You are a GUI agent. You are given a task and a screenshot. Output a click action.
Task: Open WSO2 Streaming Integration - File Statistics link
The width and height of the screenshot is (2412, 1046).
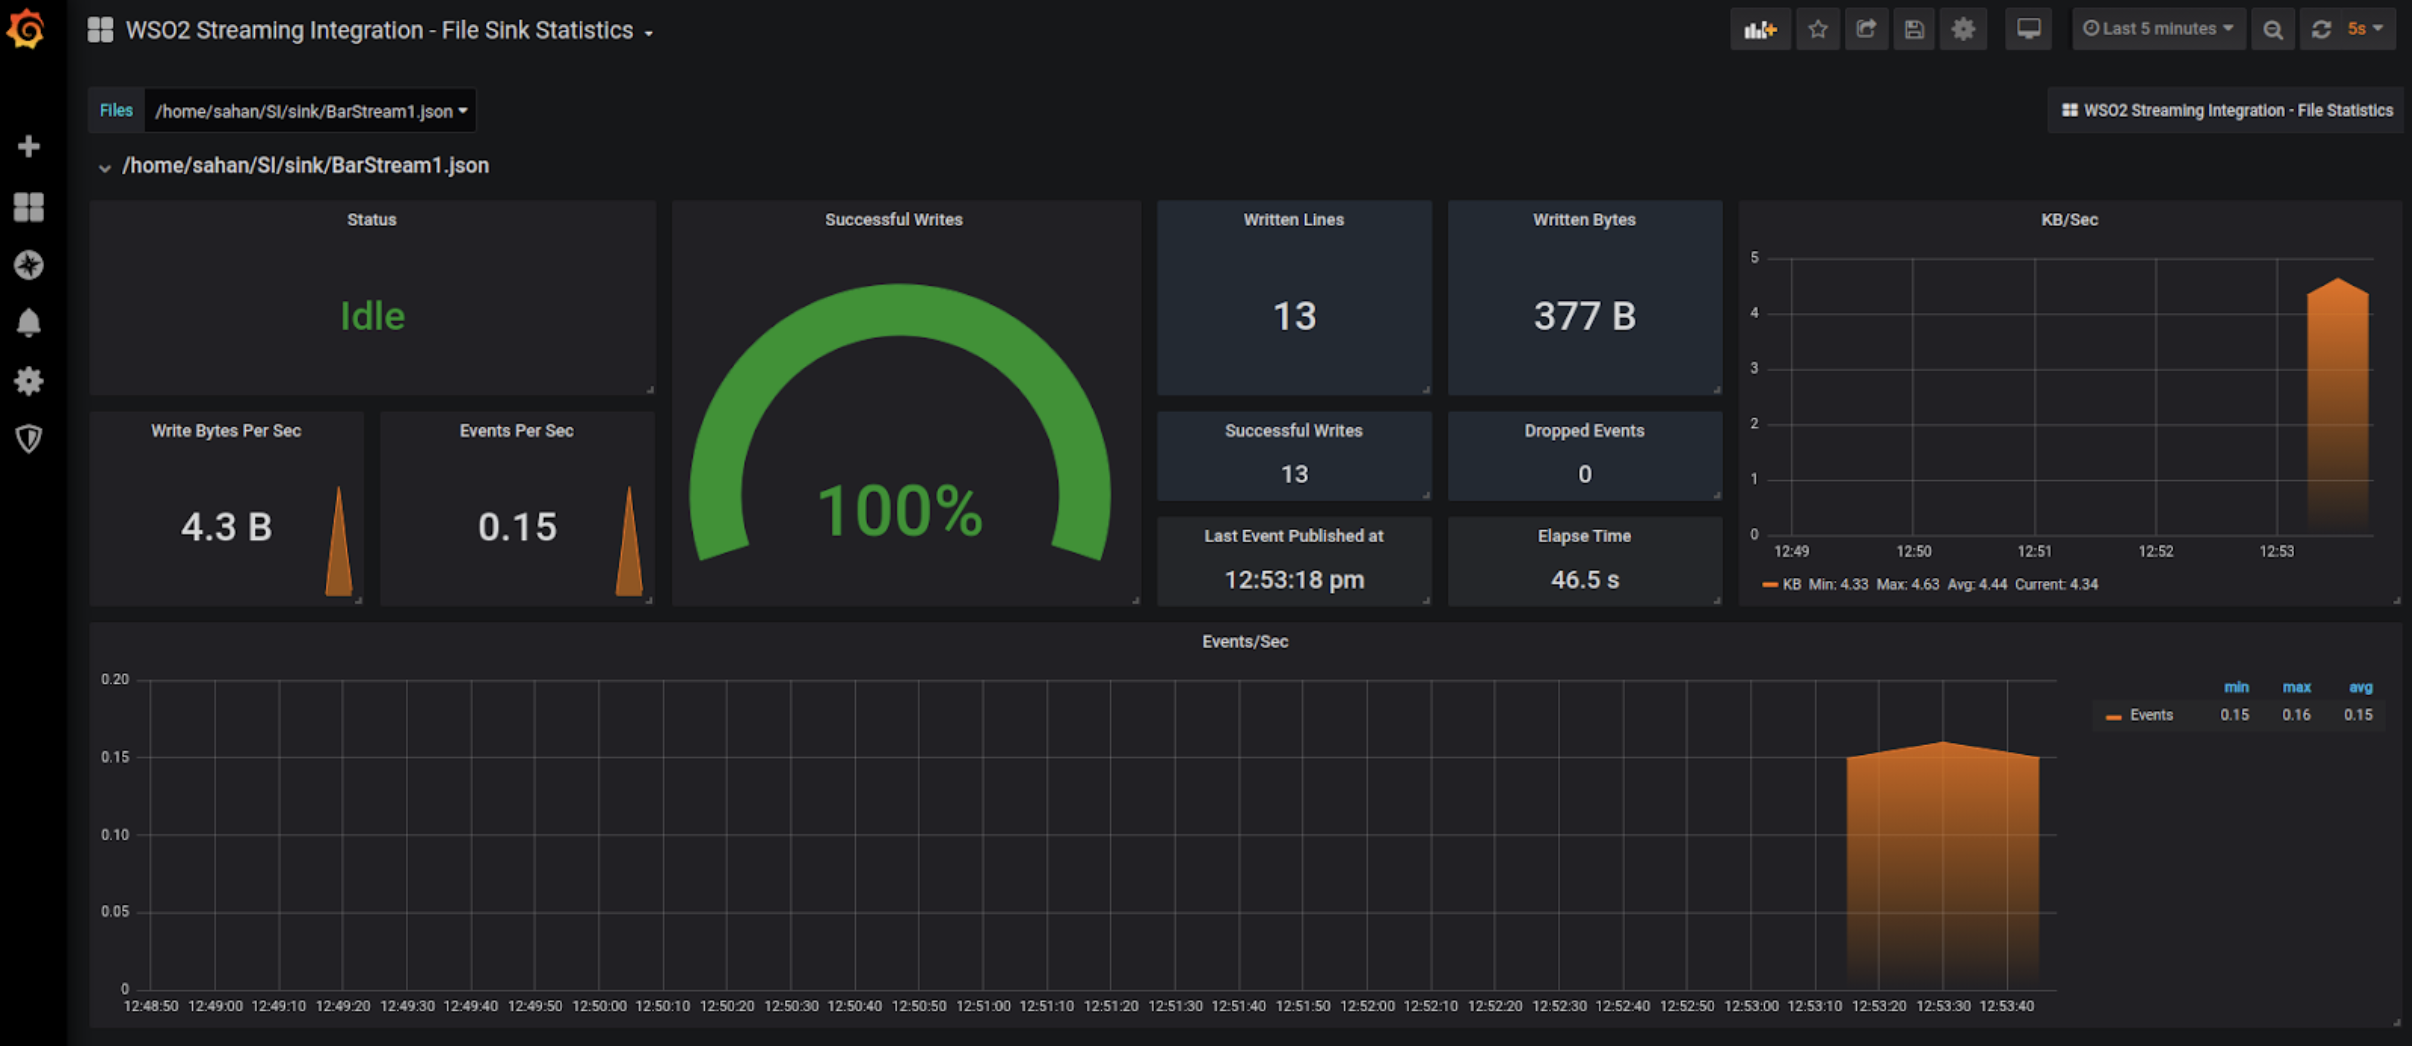[2226, 111]
